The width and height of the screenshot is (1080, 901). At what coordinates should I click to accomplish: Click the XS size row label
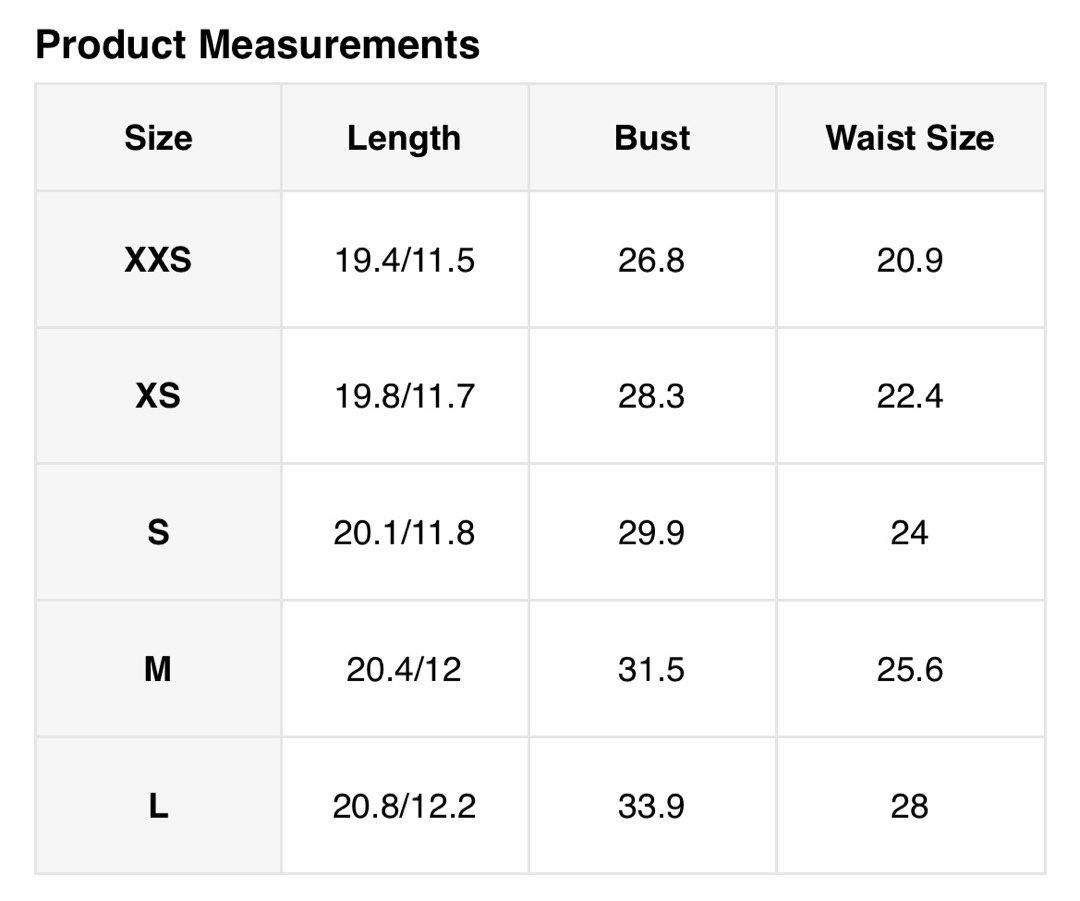[158, 396]
